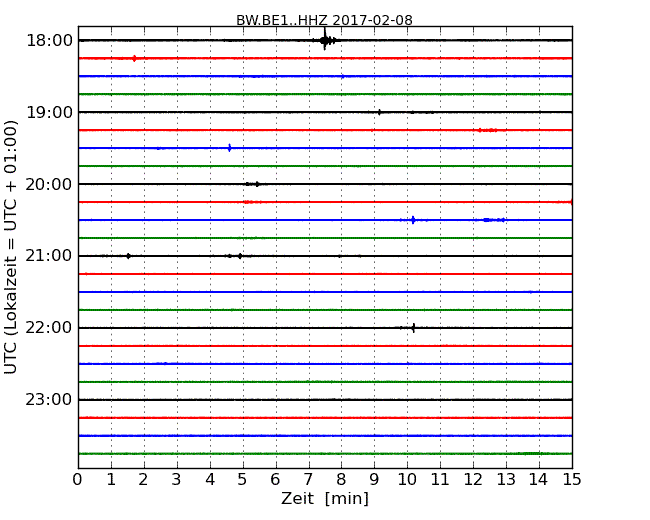Click the 23:00 time label
Viewport: 650px width, 520px height.
(49, 400)
